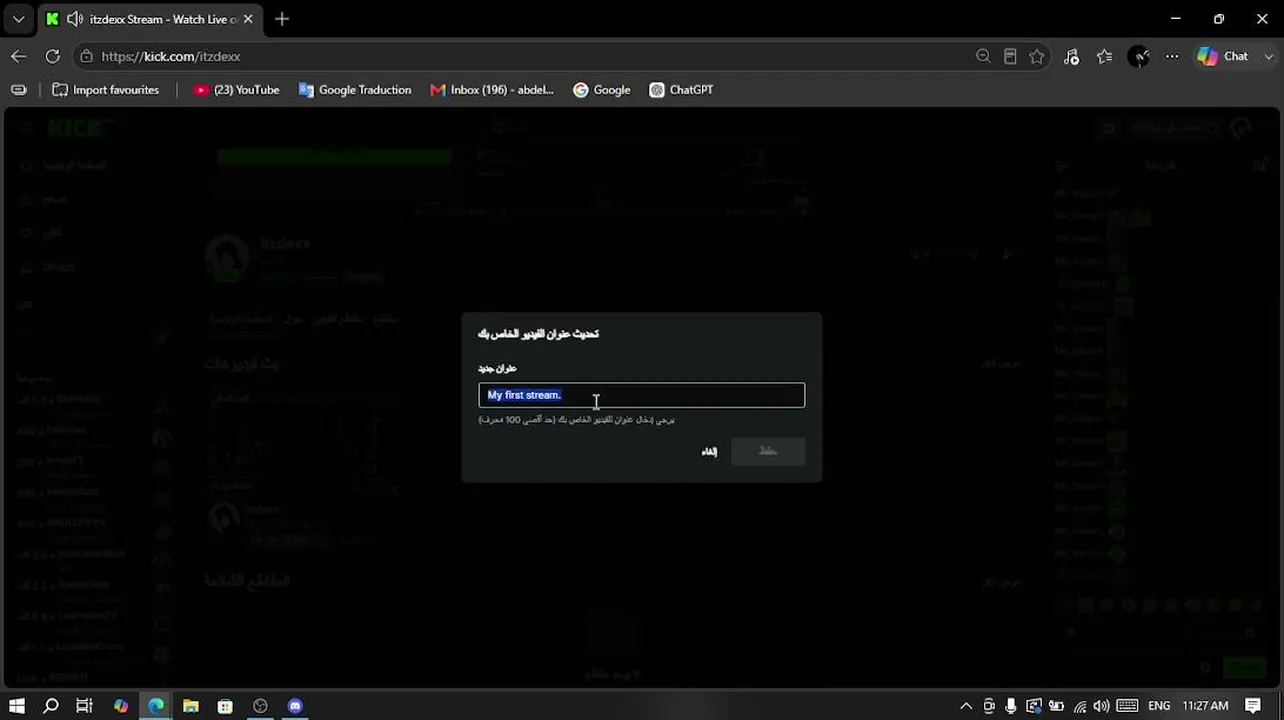Open a new browser tab
Screen dimensions: 1284x720
tap(282, 19)
